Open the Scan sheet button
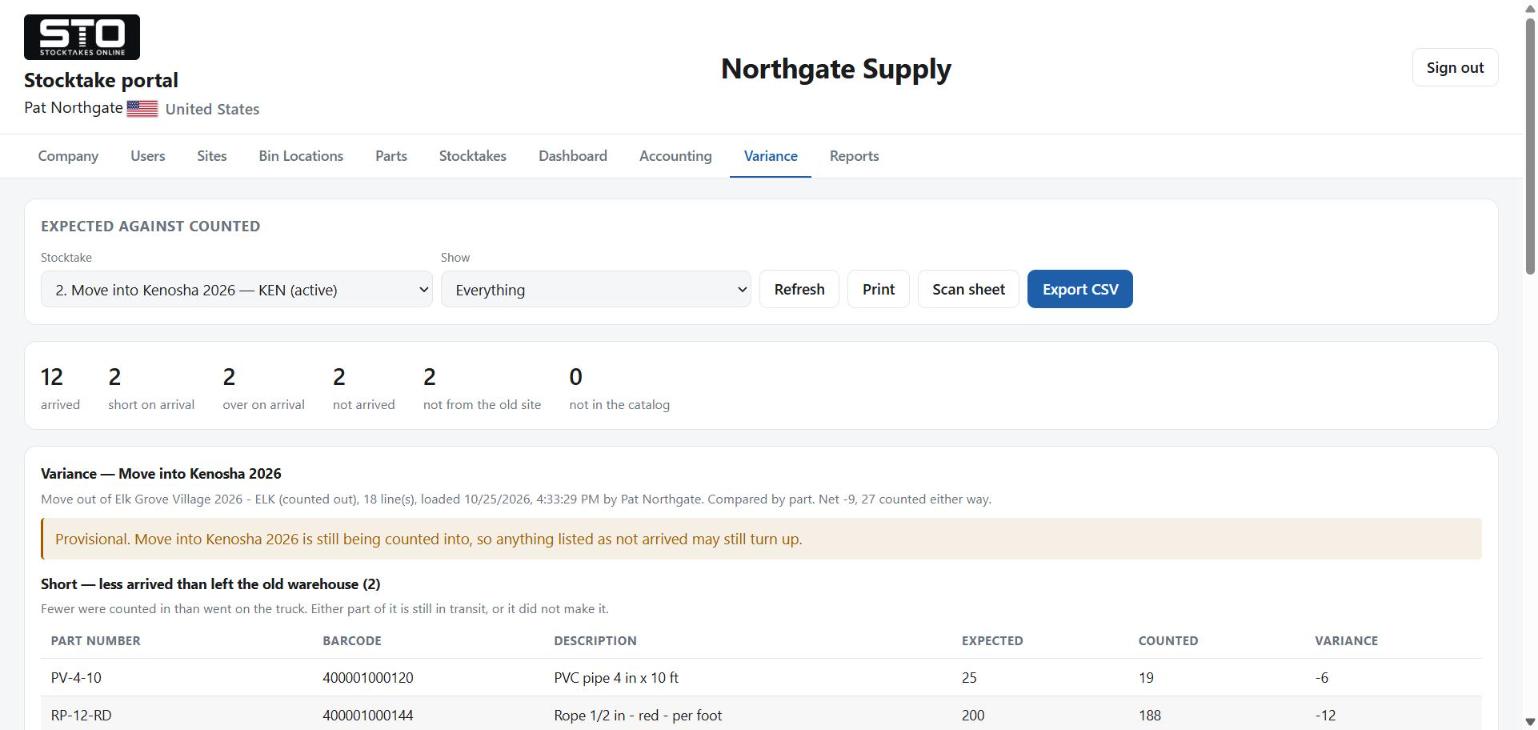The image size is (1538, 730). coord(969,289)
